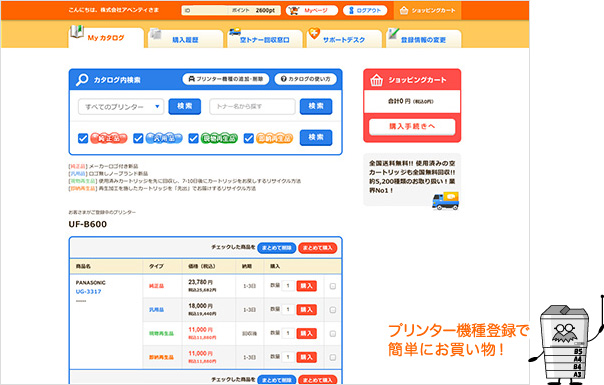Open プリンター機種の追加・削除 with the printer icon
Viewport: 604px width, 385px height.
(226, 79)
